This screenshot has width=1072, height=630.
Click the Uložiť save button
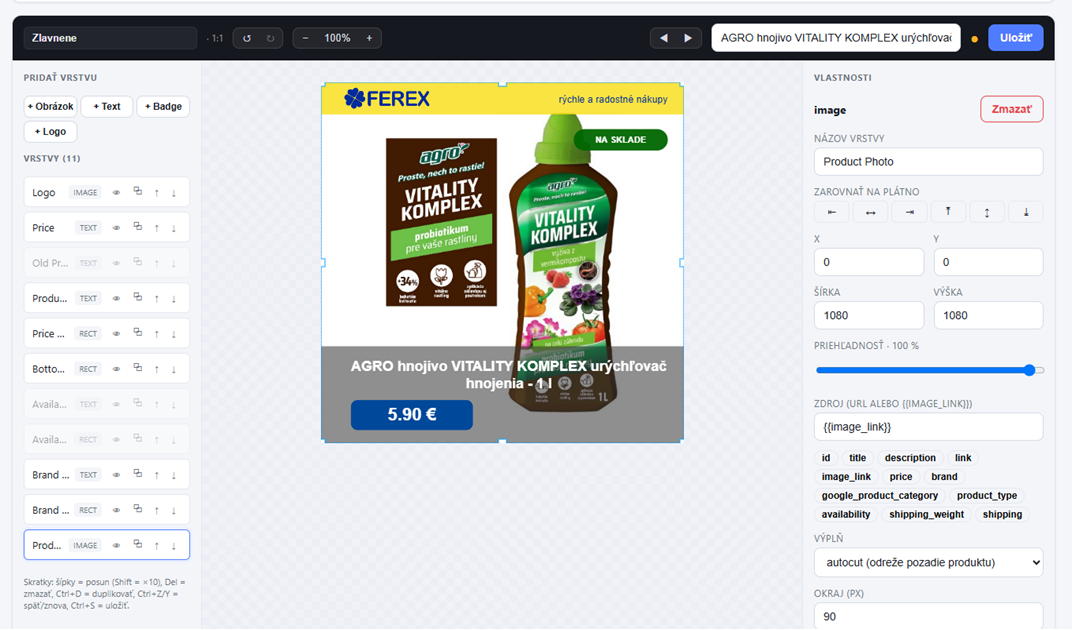pyautogui.click(x=1015, y=38)
